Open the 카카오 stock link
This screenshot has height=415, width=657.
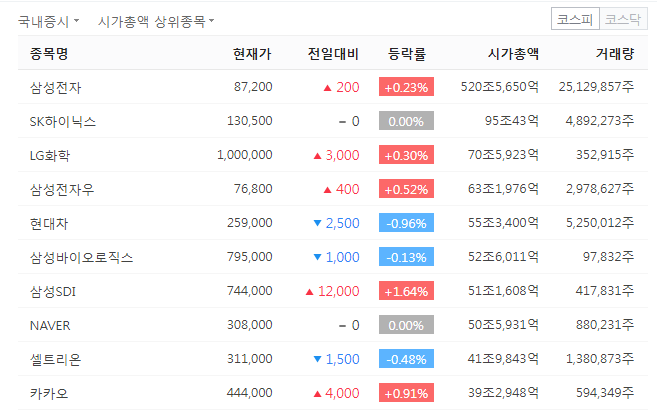(x=49, y=393)
